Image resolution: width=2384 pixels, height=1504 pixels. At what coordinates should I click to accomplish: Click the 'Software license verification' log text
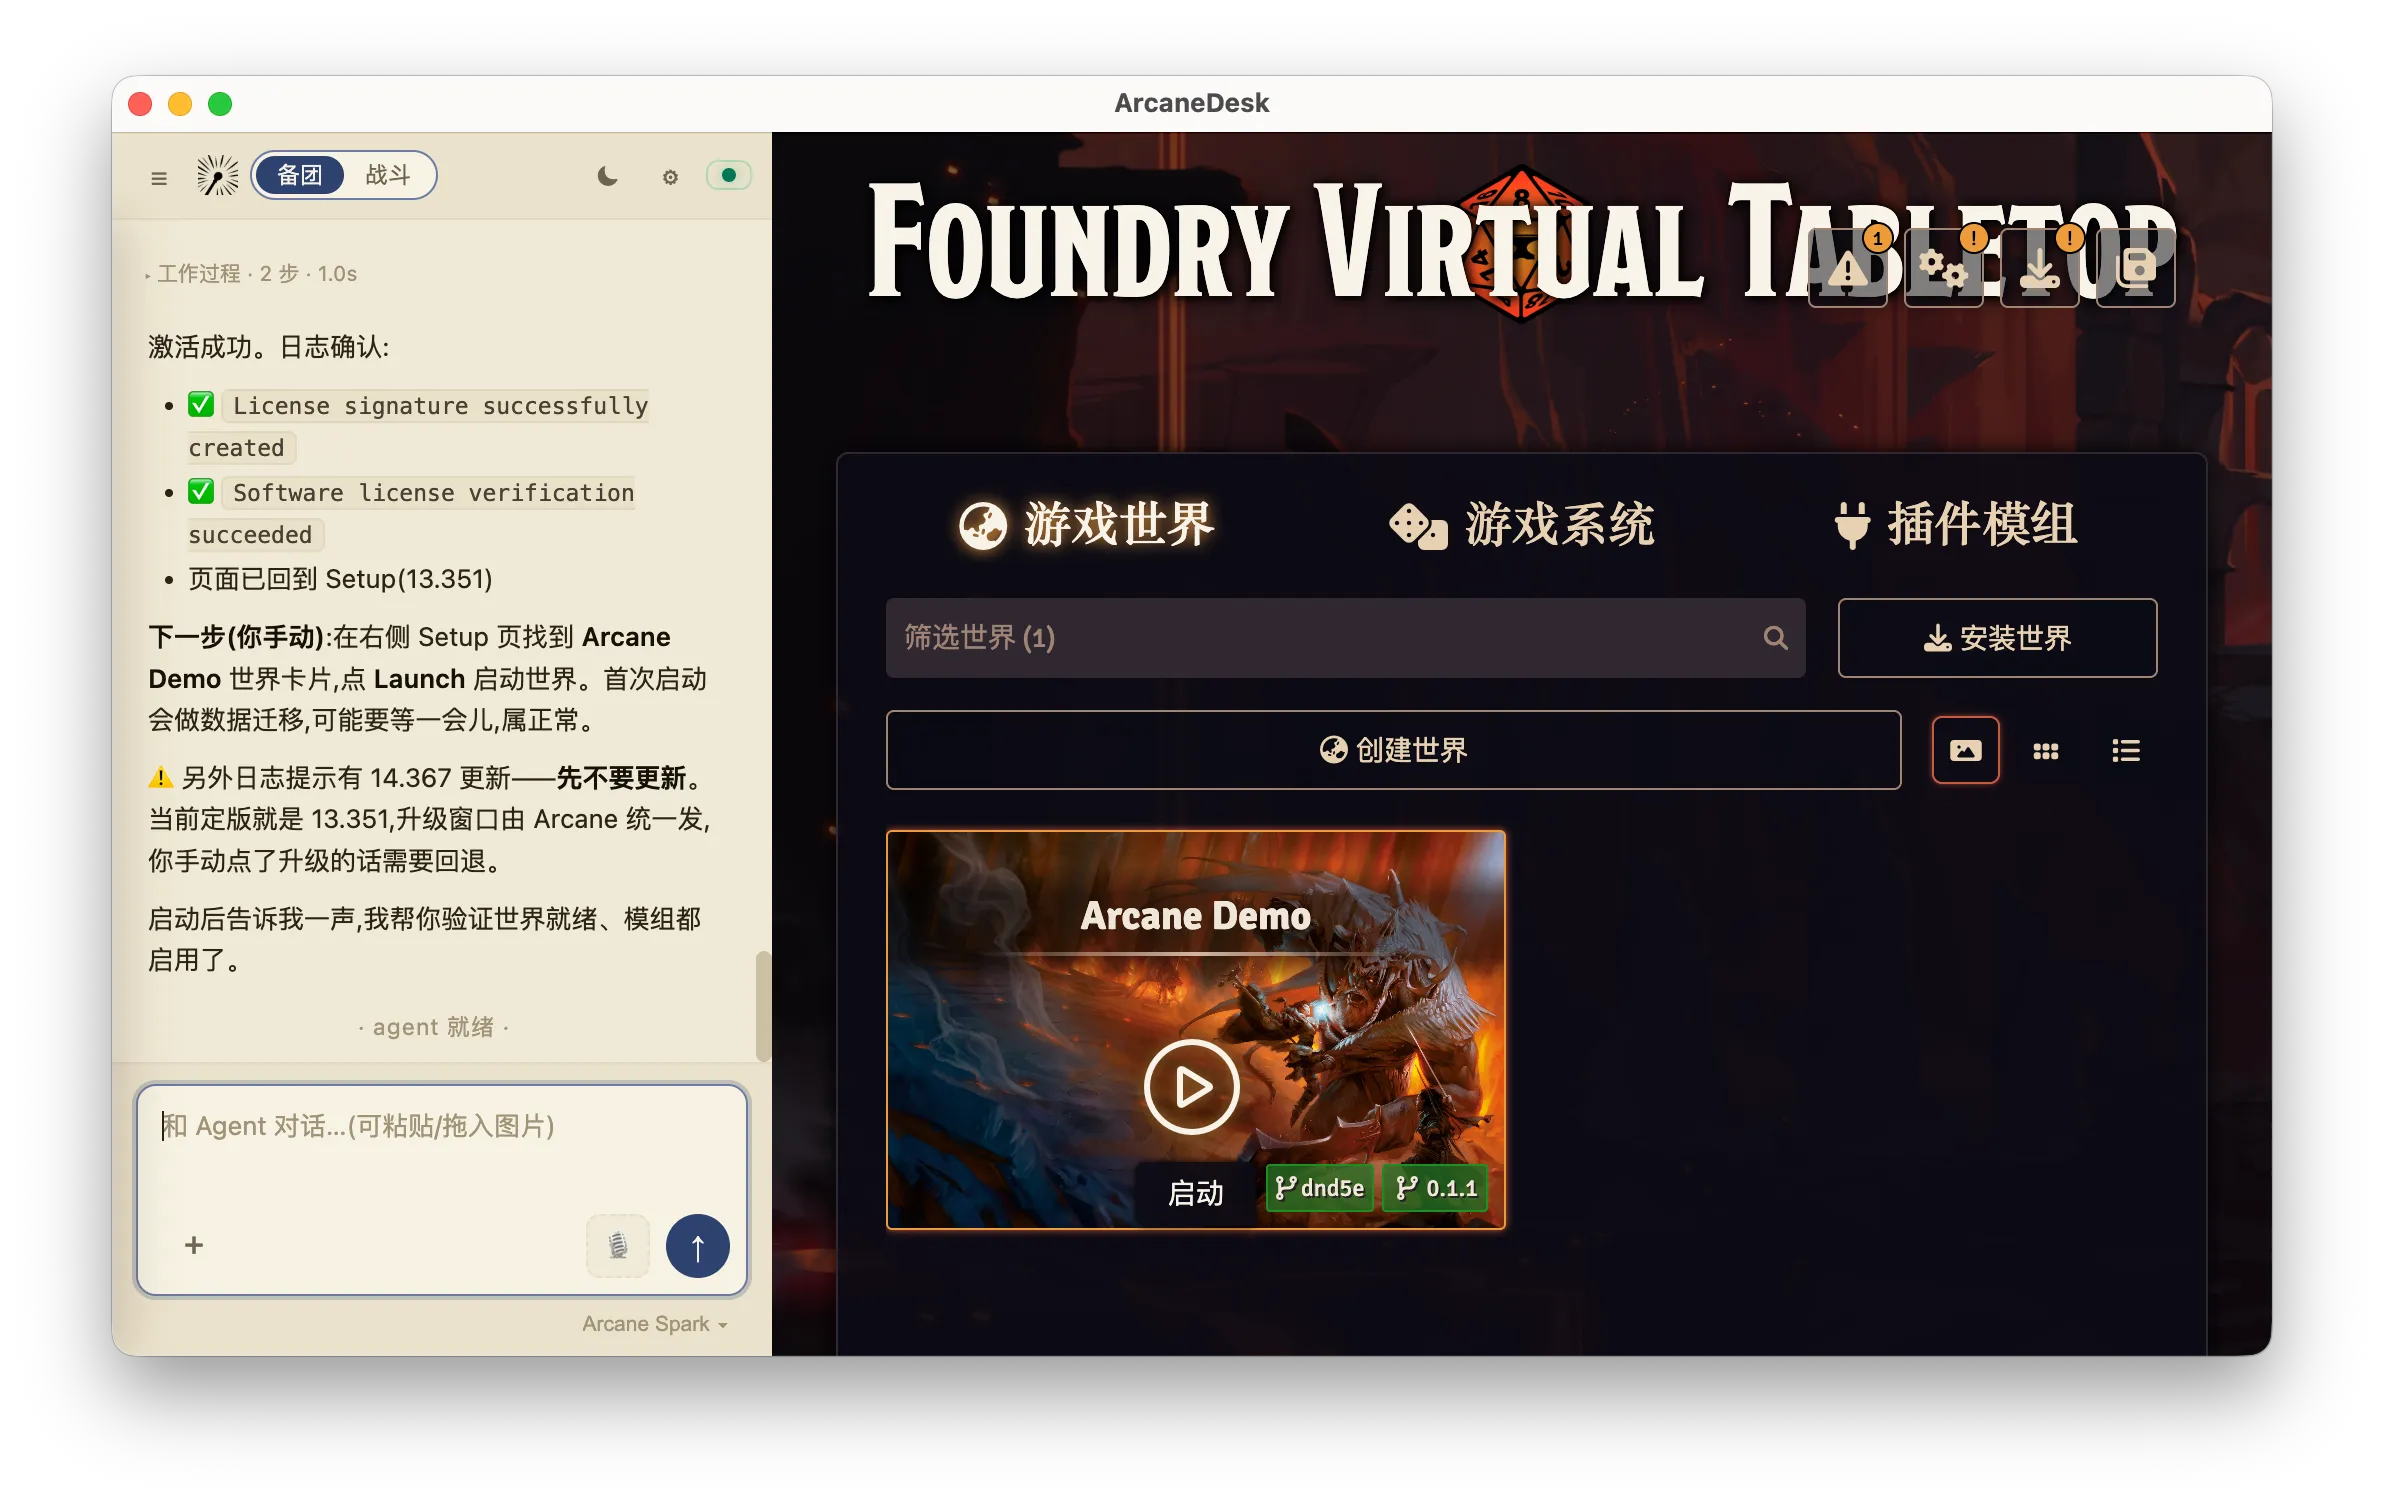click(433, 493)
